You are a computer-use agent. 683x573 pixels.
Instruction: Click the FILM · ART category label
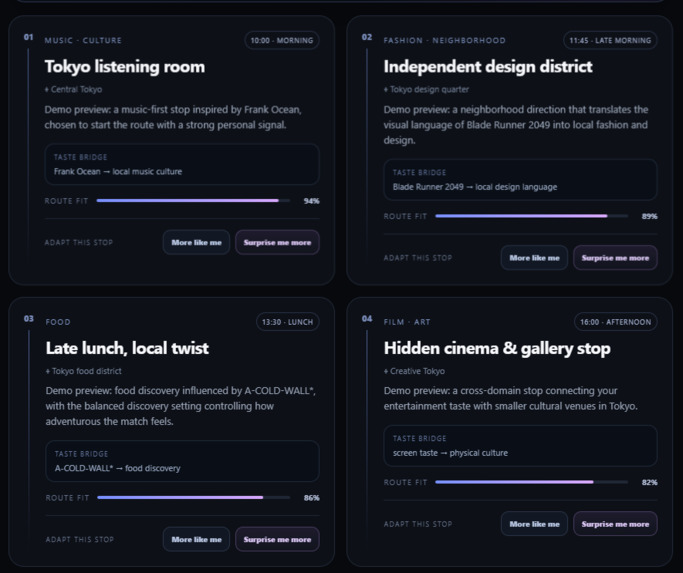(x=407, y=322)
